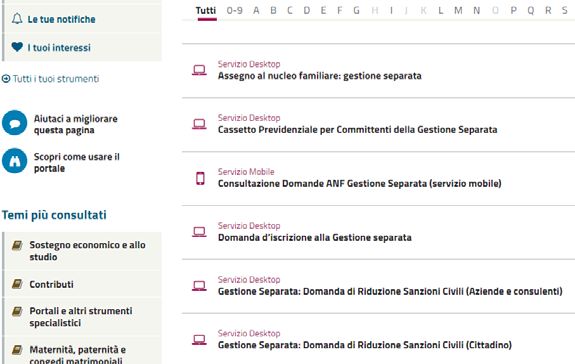Click Servizio Desktop label above Cassetto Previdenziale
The height and width of the screenshot is (364, 575).
249,118
